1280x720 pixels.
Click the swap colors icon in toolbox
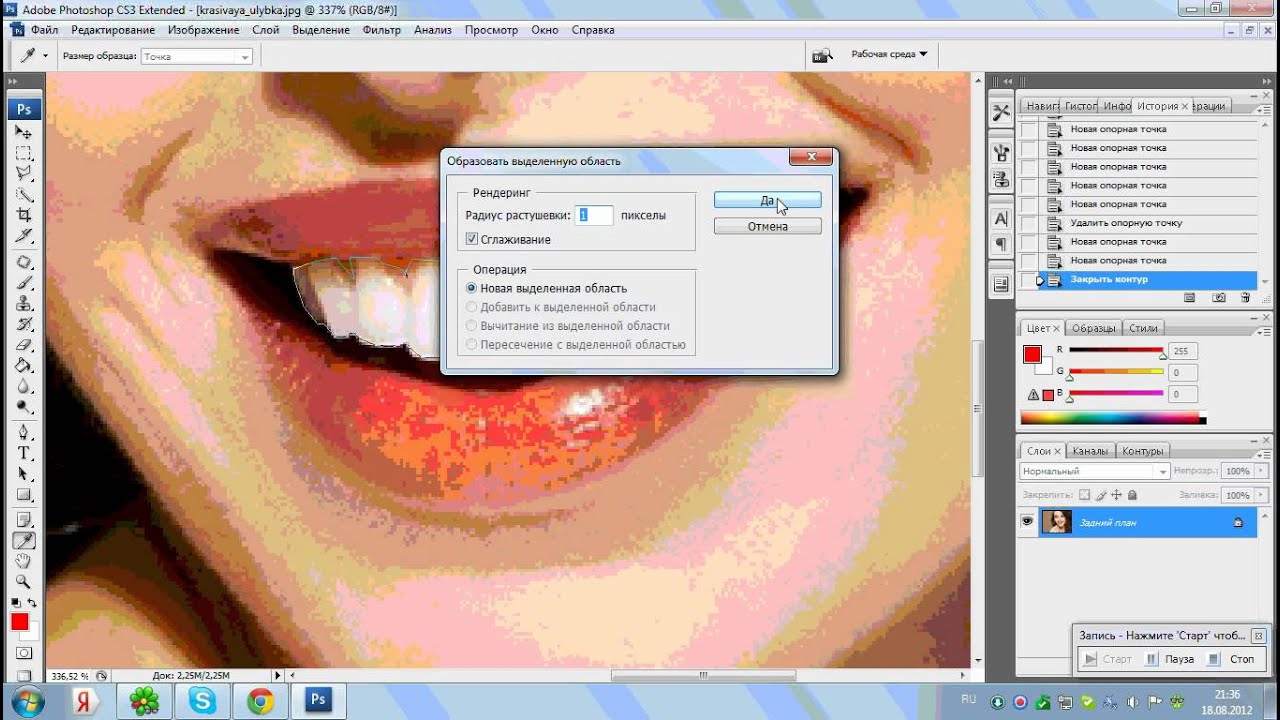pyautogui.click(x=32, y=603)
